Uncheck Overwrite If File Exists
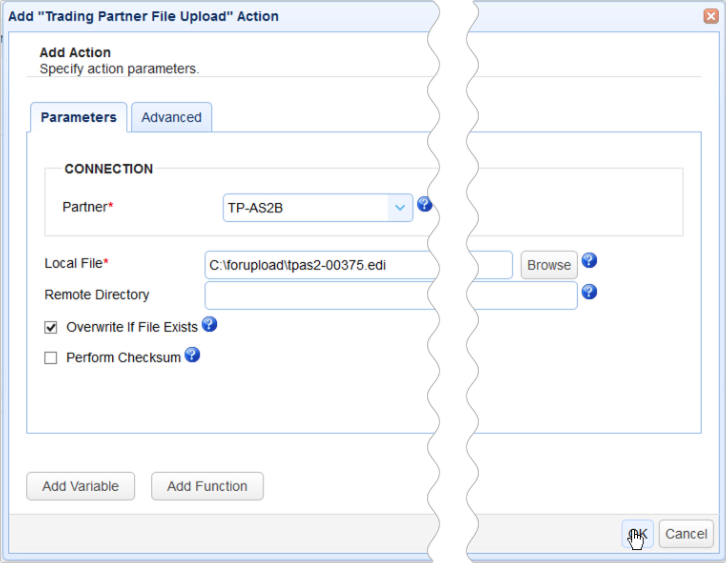The image size is (726, 563). pyautogui.click(x=51, y=327)
